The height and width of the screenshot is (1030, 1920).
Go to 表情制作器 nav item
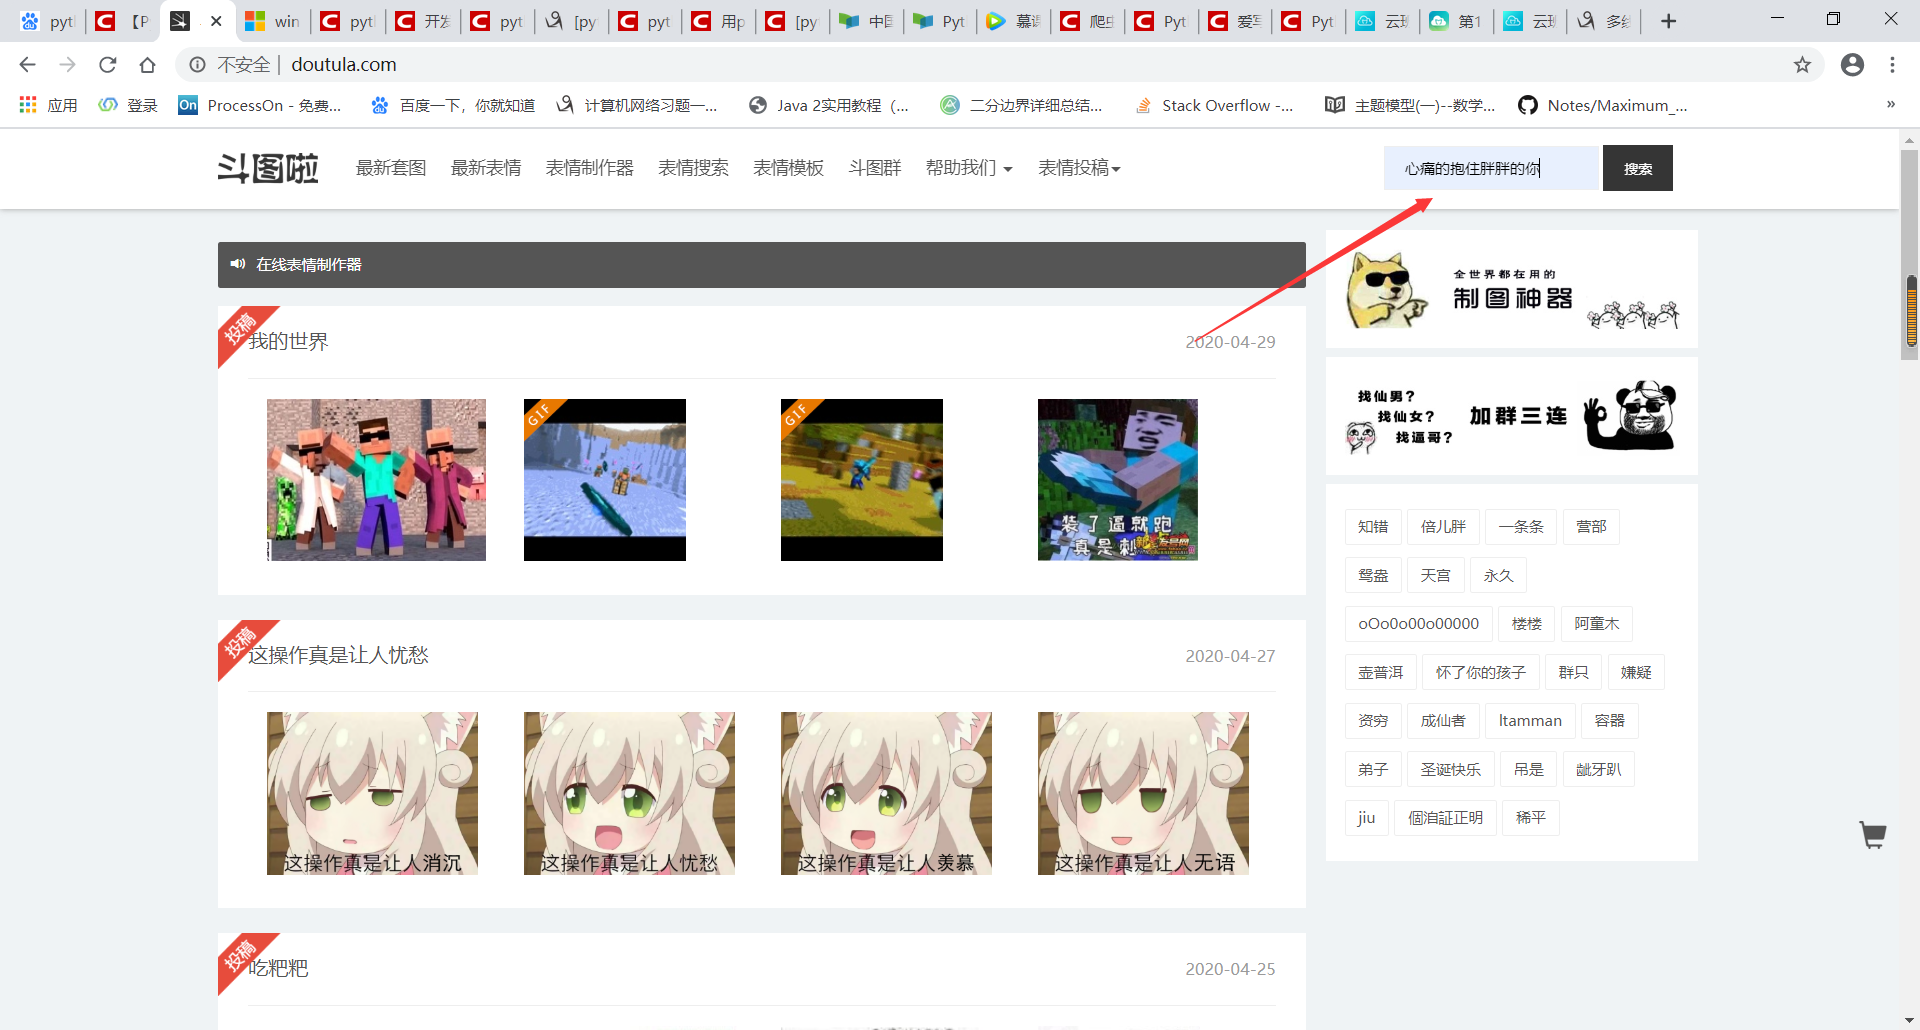tap(590, 168)
